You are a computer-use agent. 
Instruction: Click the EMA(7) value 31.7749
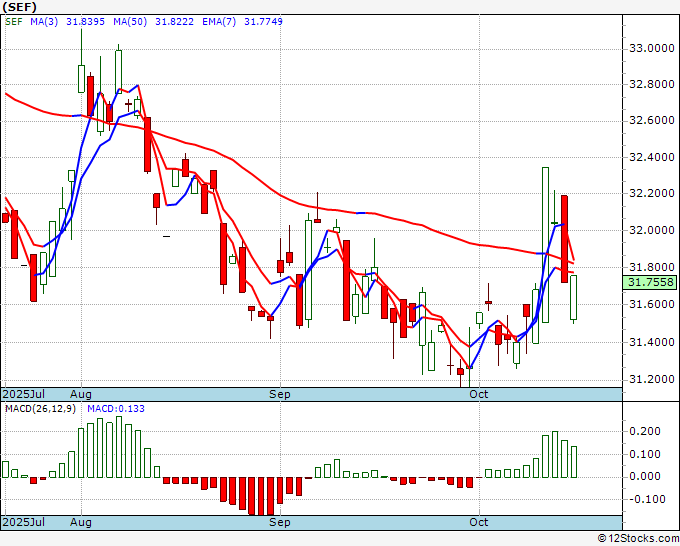click(263, 22)
